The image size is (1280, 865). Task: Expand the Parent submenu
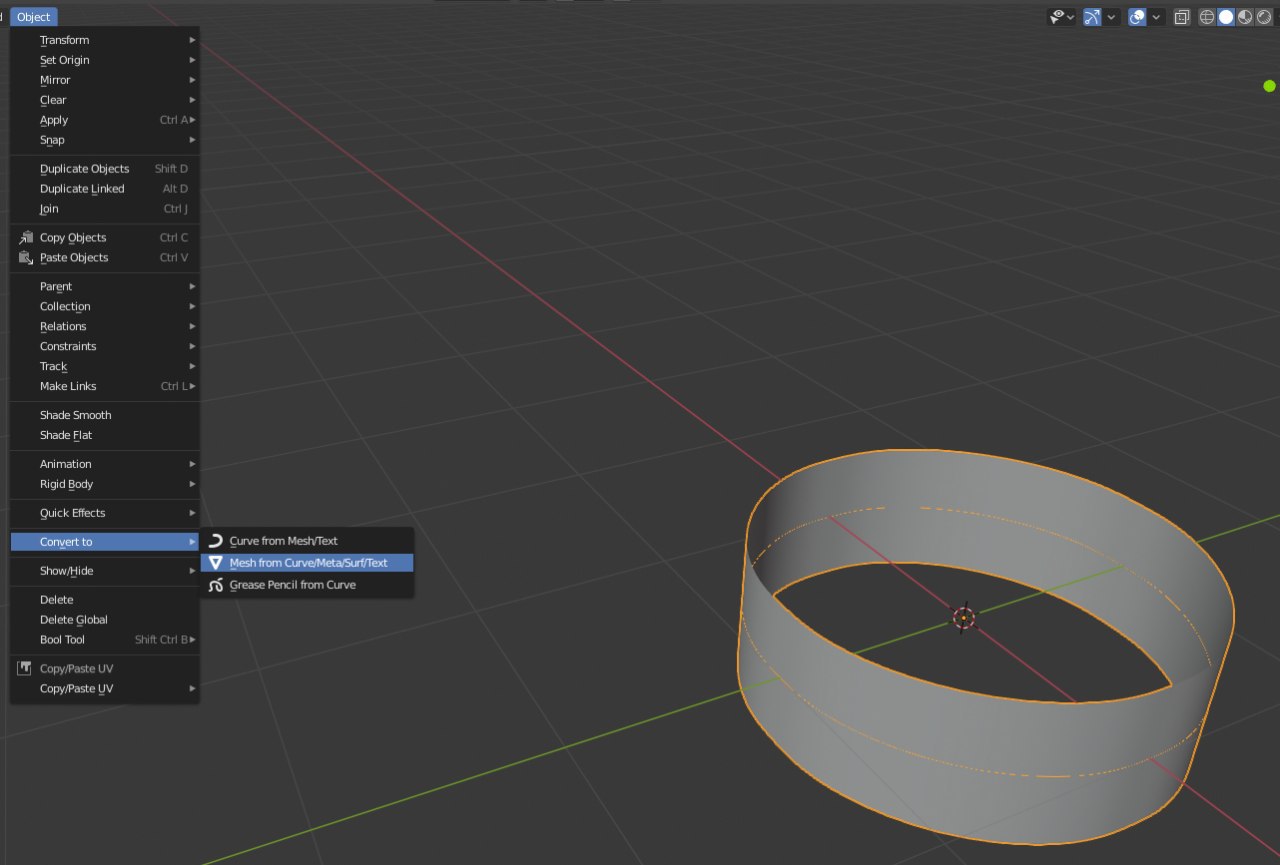[x=105, y=287]
